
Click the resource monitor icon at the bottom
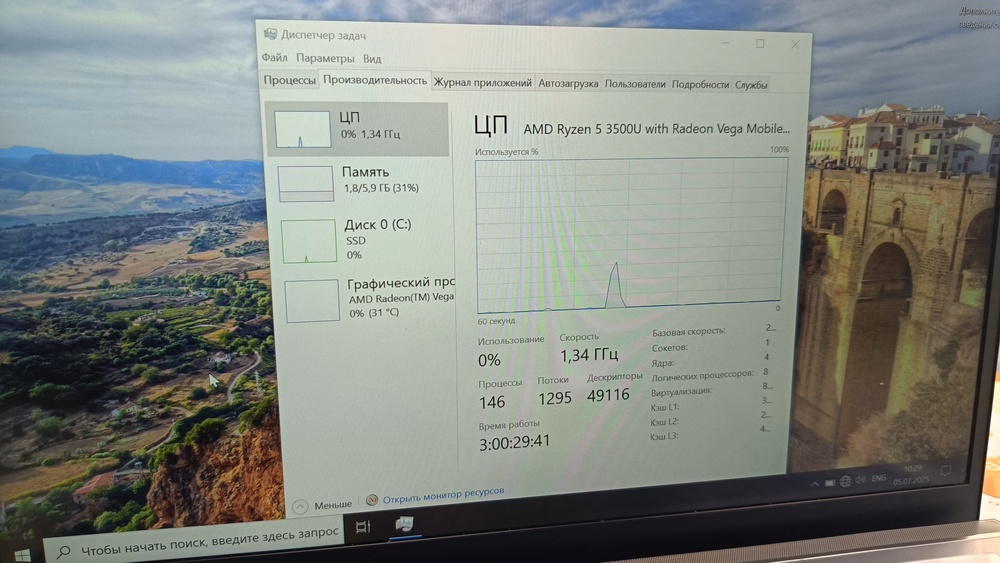(x=372, y=499)
